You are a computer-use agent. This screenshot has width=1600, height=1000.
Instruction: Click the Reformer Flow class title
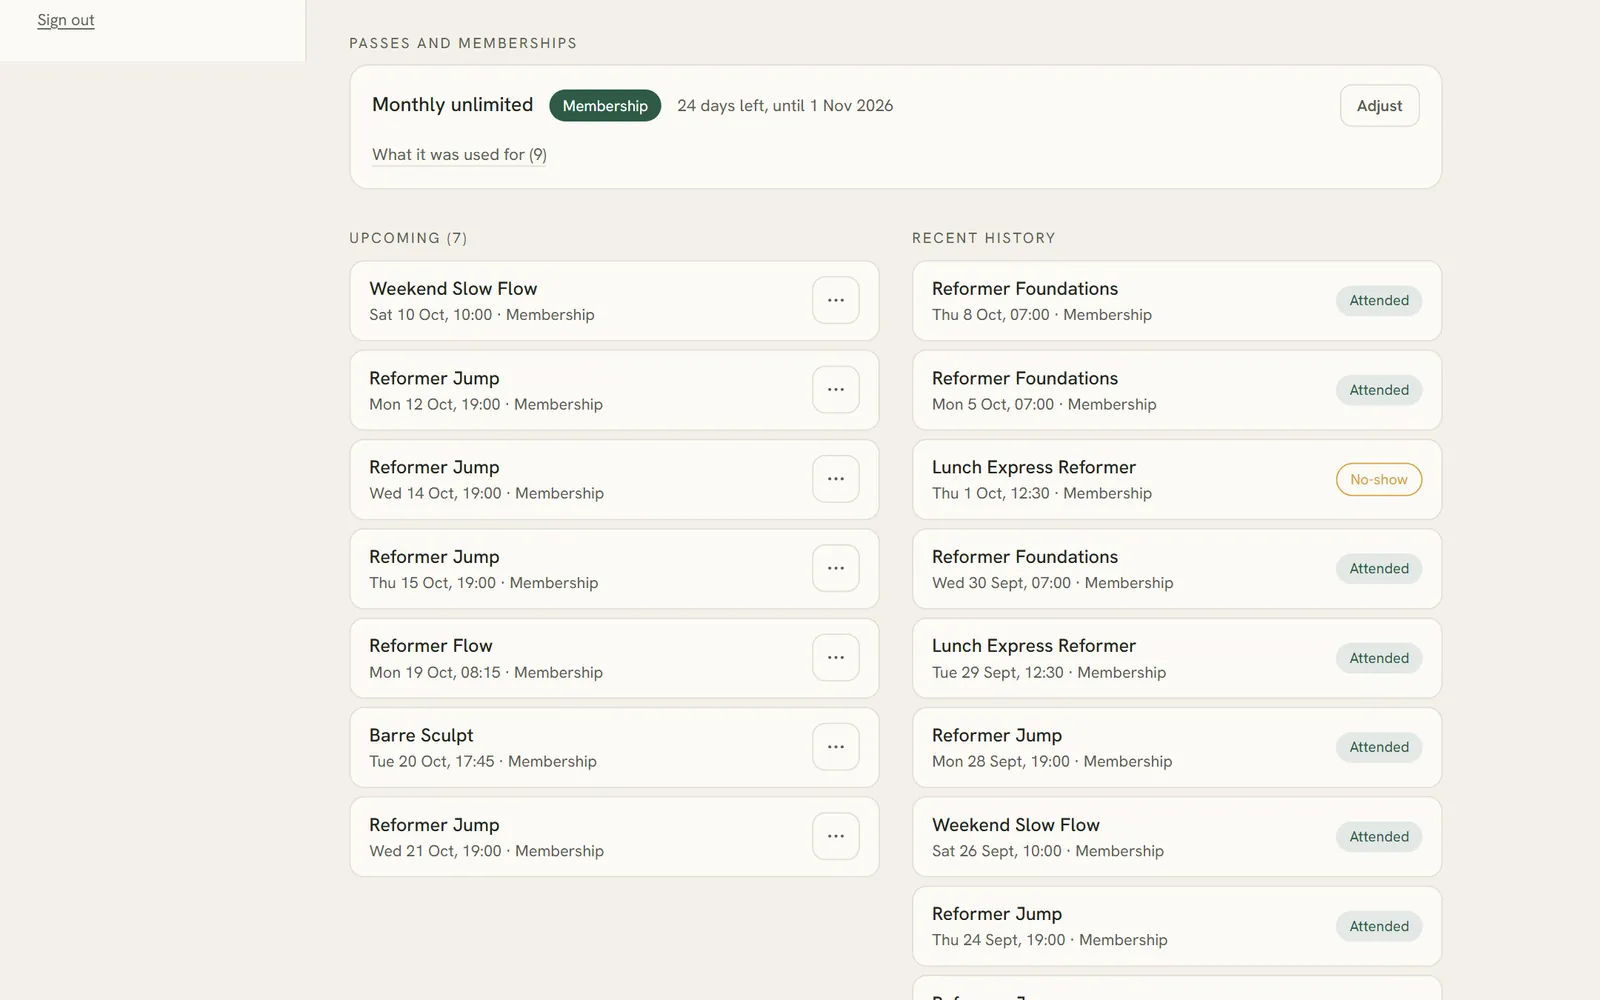click(x=430, y=646)
